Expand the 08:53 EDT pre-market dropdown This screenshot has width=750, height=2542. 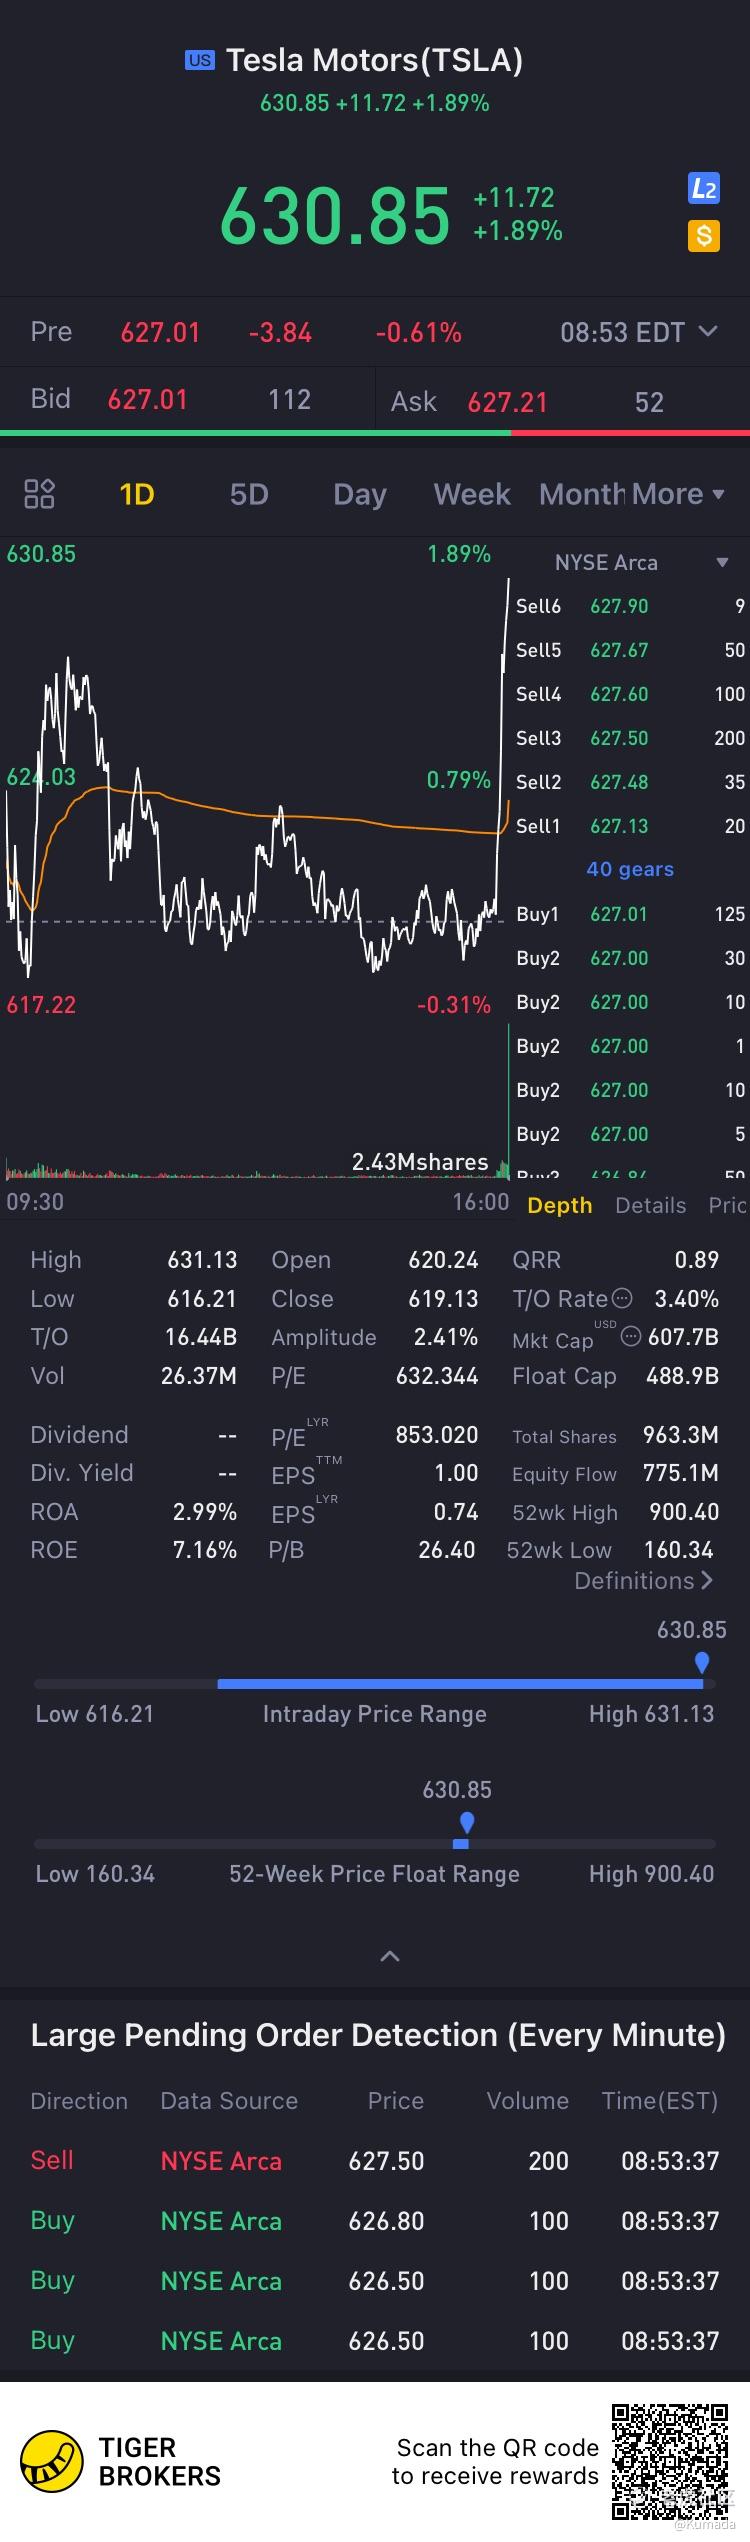pyautogui.click(x=638, y=332)
